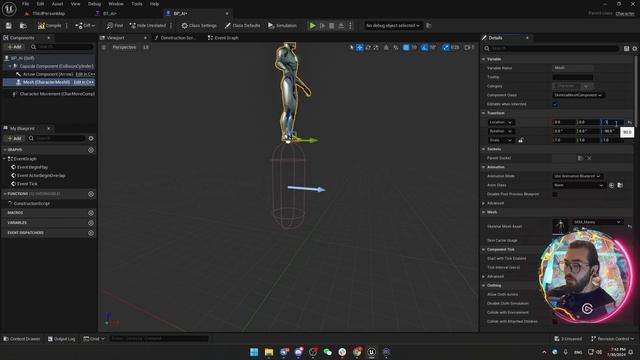This screenshot has width=640, height=360.
Task: Open the Tools menu
Action: click(137, 4)
